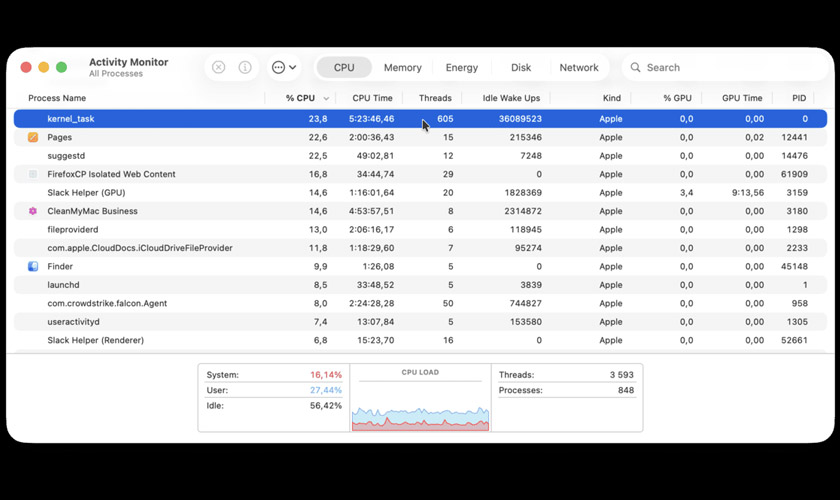The width and height of the screenshot is (840, 500).
Task: Click thread count 50 for crowdstrike agent
Action: coord(448,303)
